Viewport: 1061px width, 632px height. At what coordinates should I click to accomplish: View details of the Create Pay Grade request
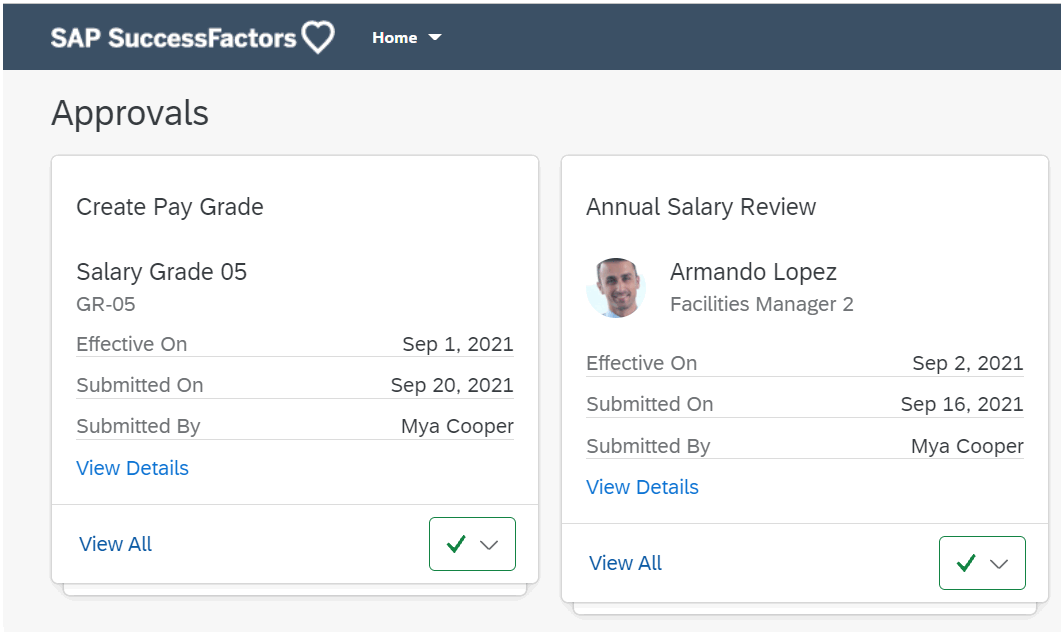(132, 468)
